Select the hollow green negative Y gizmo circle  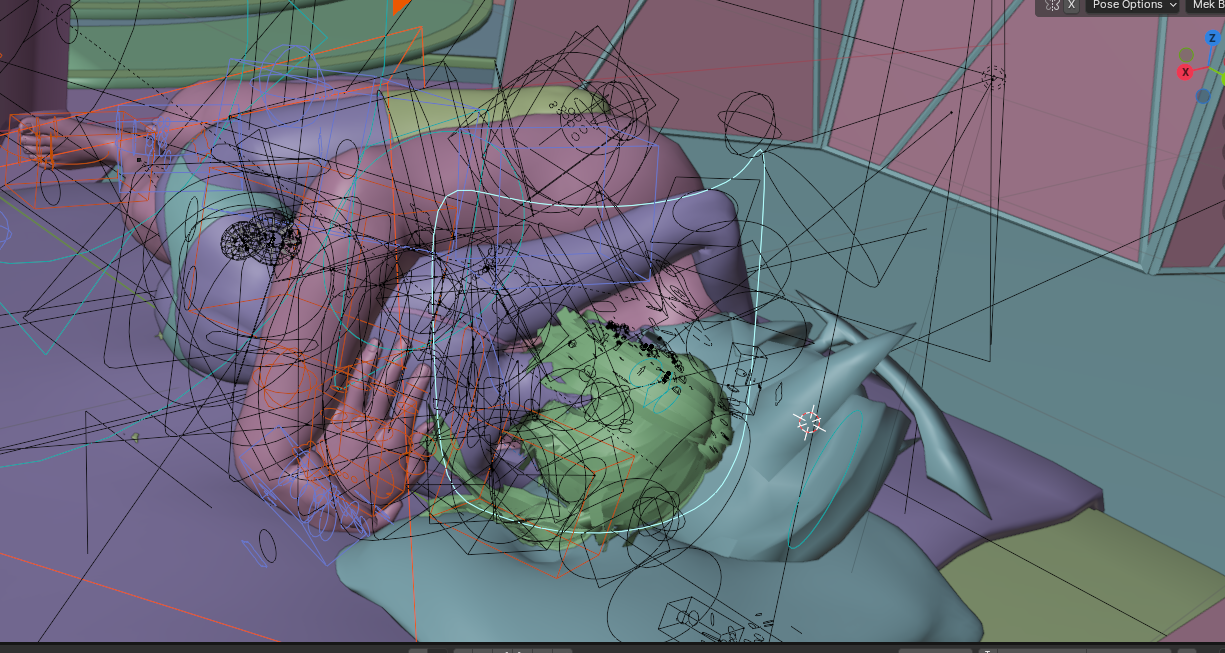tap(1186, 55)
